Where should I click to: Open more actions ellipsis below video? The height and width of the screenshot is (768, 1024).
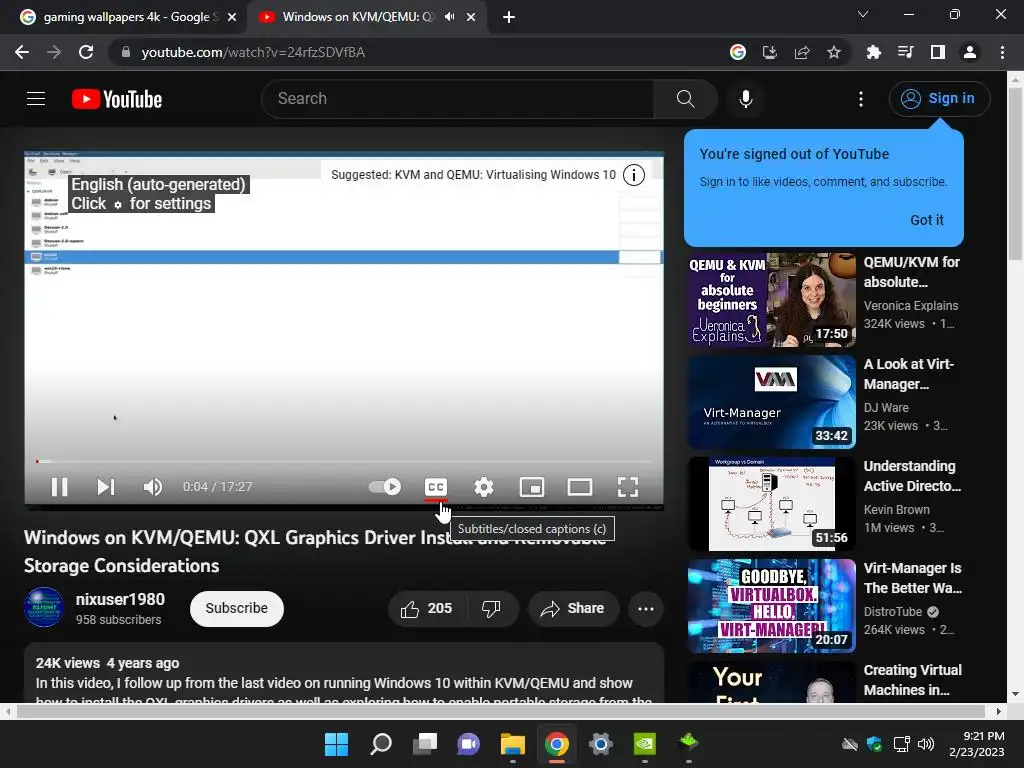646,609
